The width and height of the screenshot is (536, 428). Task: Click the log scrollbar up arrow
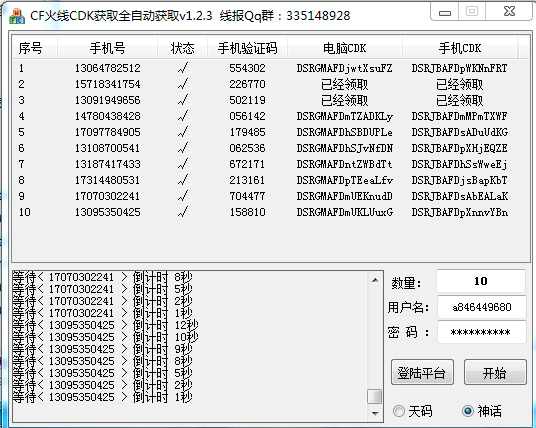pos(375,280)
